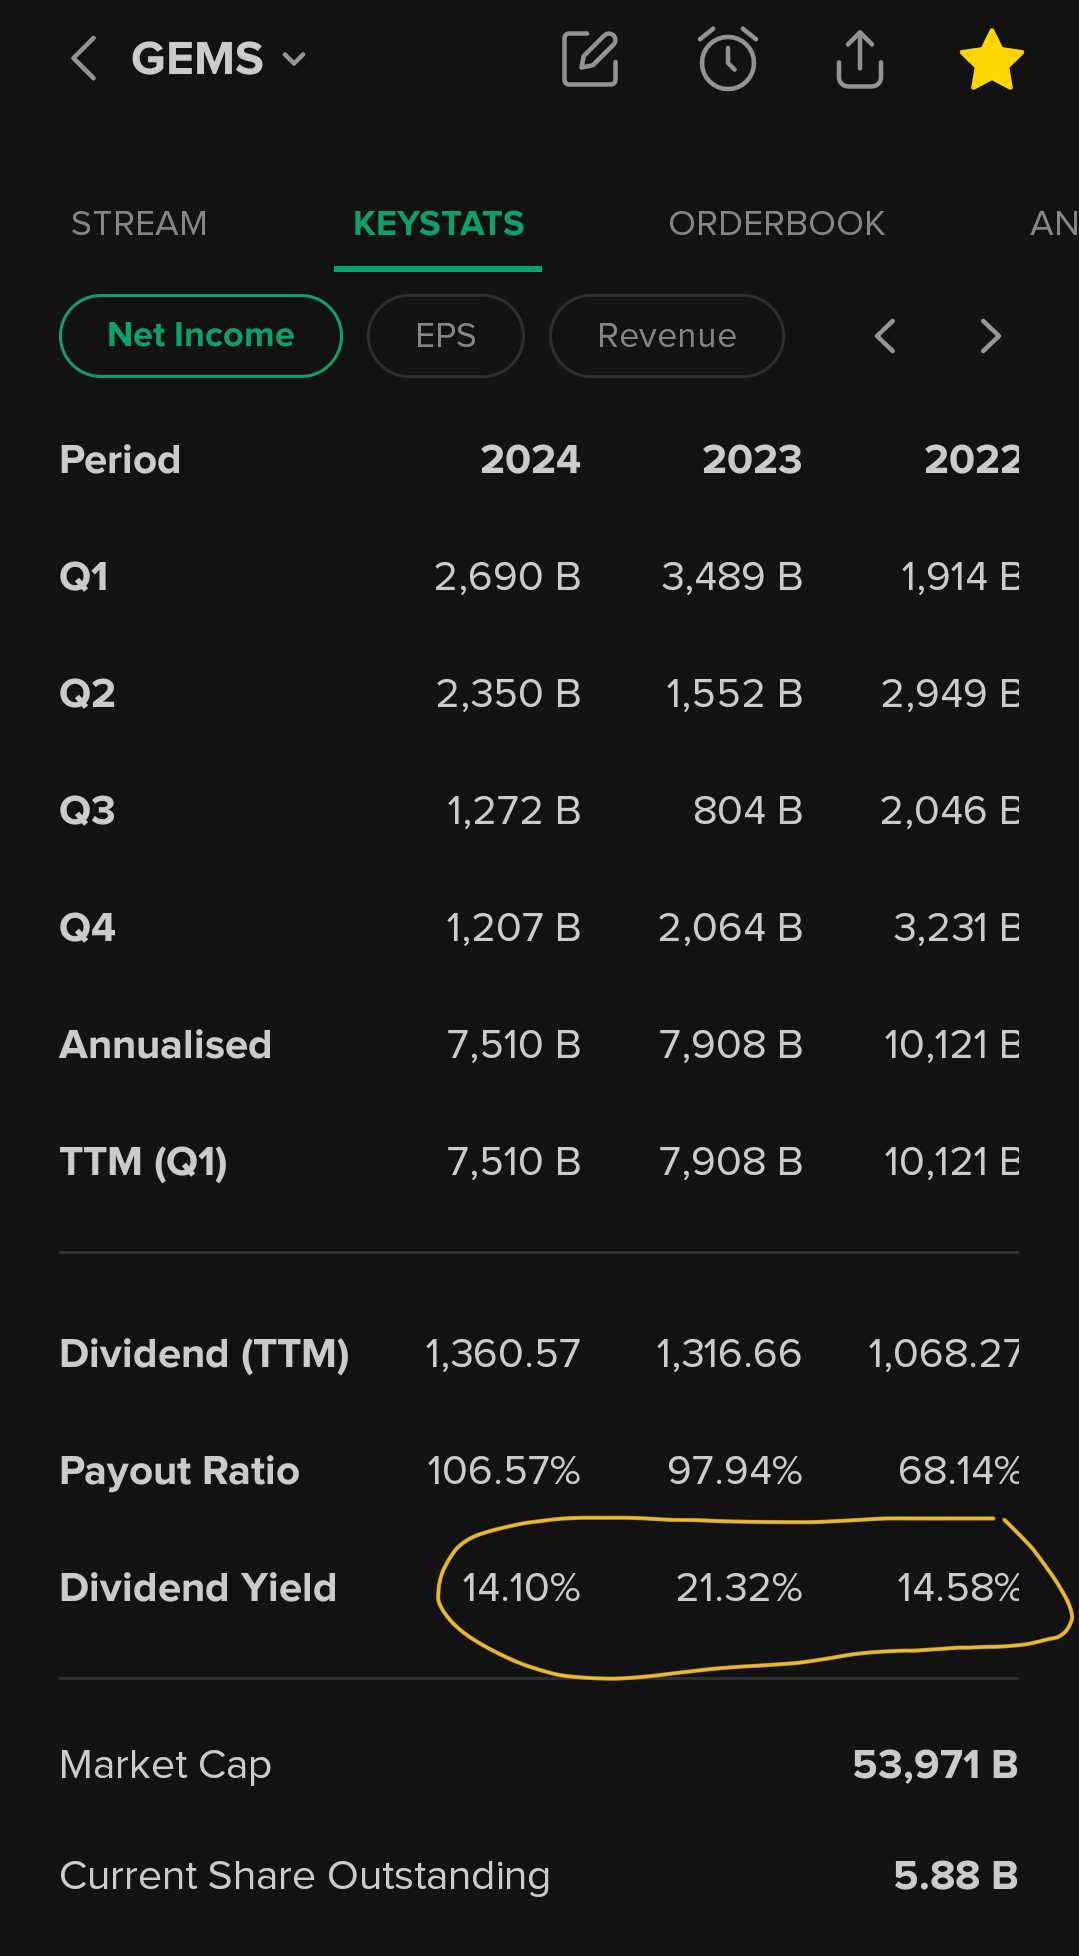This screenshot has width=1079, height=1956.
Task: Tap the share icon
Action: pos(859,60)
